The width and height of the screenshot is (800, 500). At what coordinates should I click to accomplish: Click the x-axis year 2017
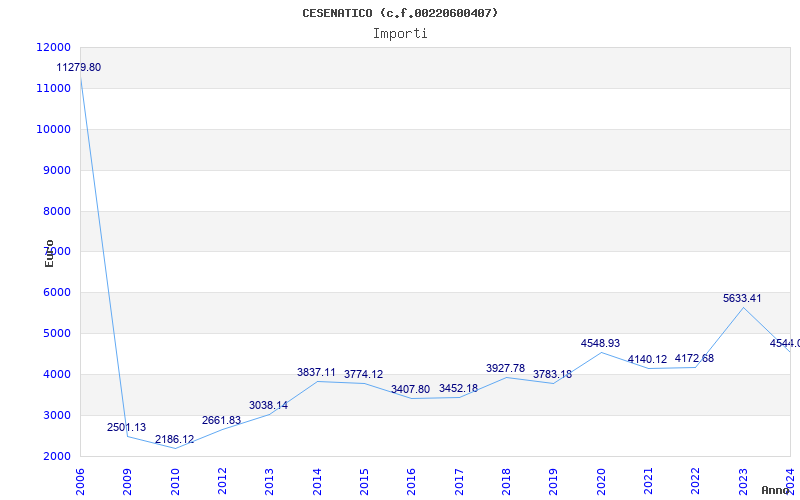pyautogui.click(x=459, y=481)
